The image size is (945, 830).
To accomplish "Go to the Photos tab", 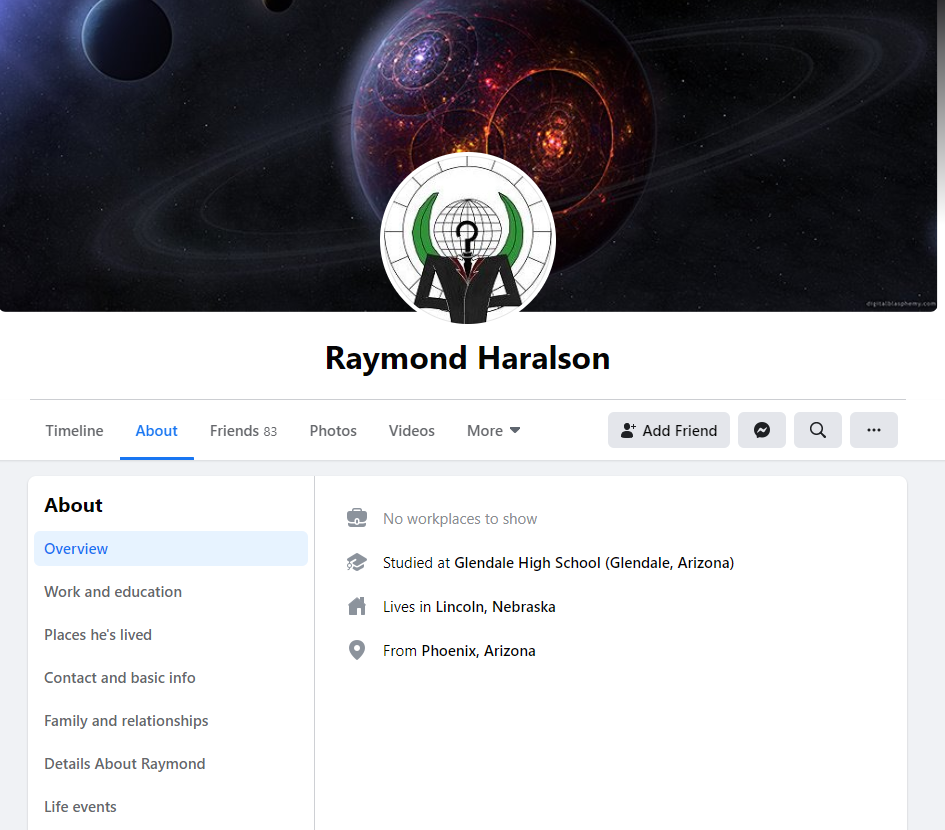I will coord(333,430).
